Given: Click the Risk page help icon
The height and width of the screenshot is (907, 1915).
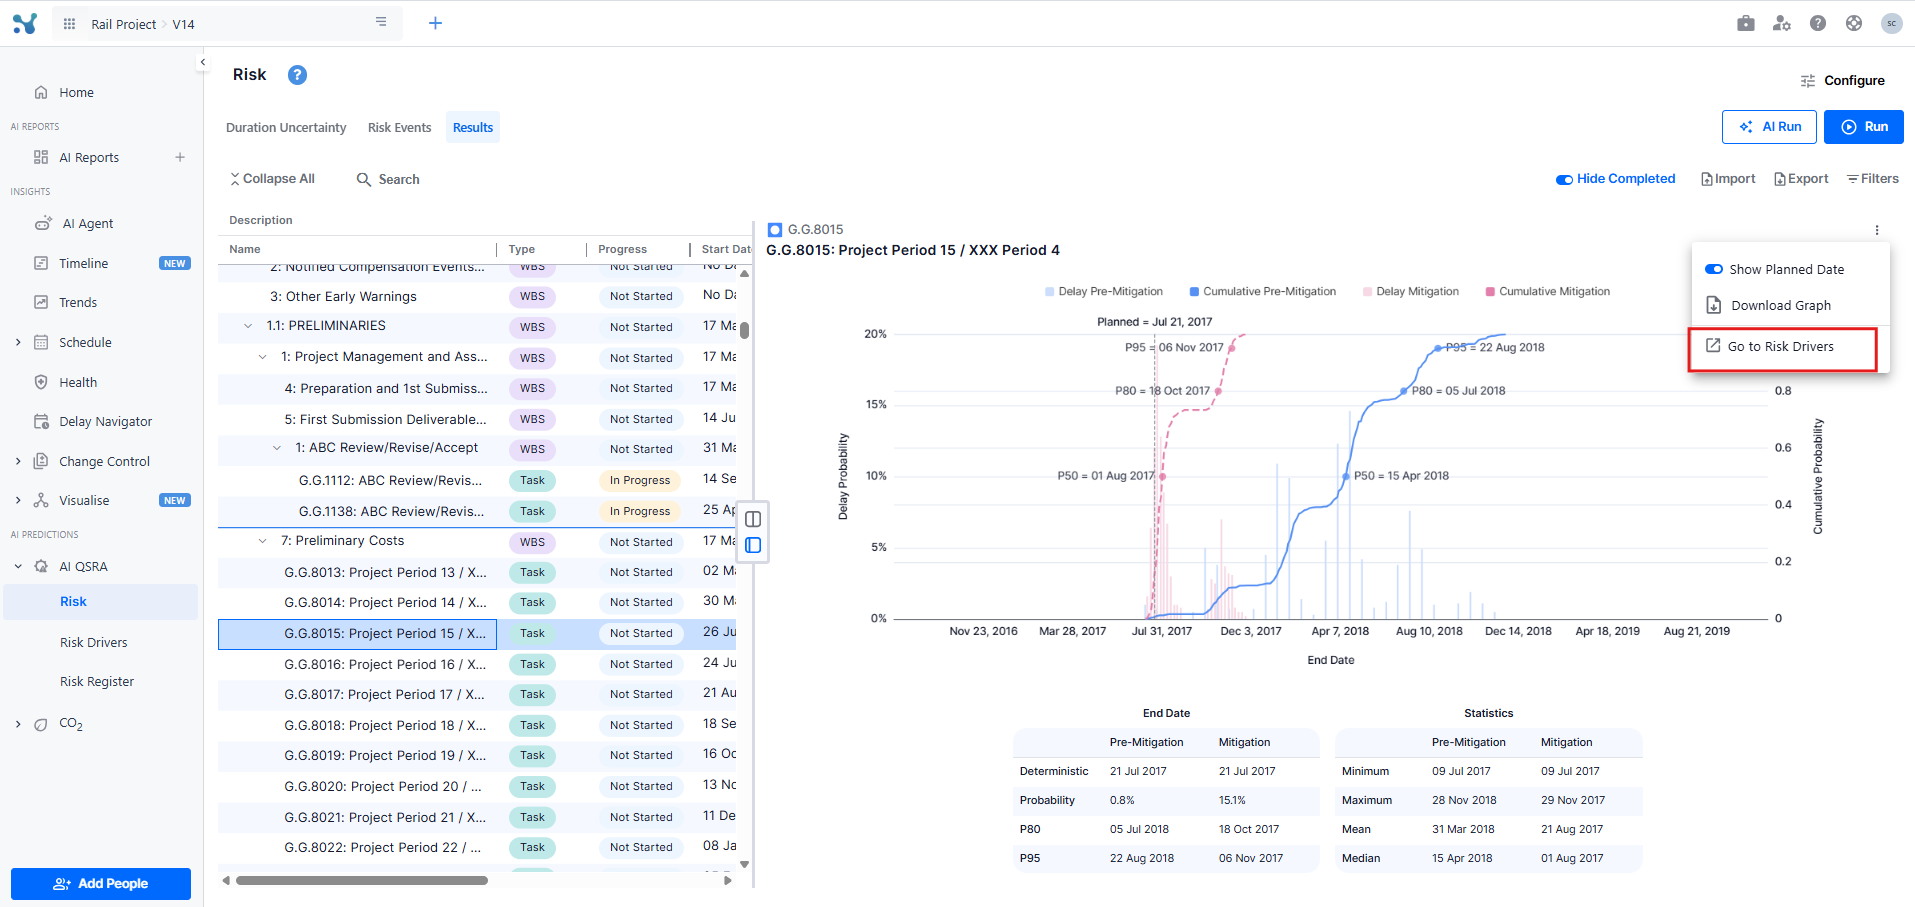Looking at the screenshot, I should tap(297, 75).
